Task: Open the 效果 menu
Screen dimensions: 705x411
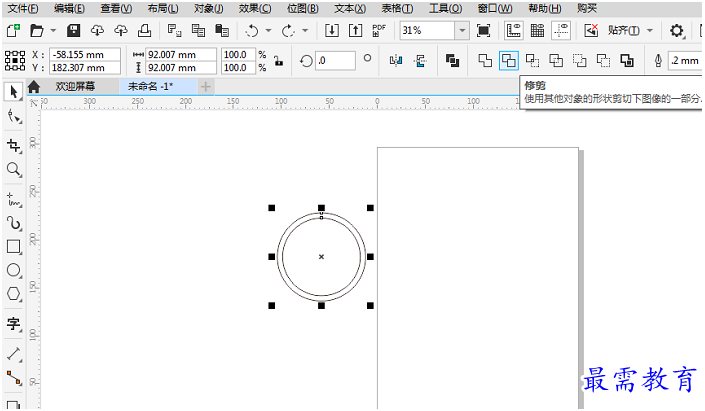Action: tap(255, 9)
